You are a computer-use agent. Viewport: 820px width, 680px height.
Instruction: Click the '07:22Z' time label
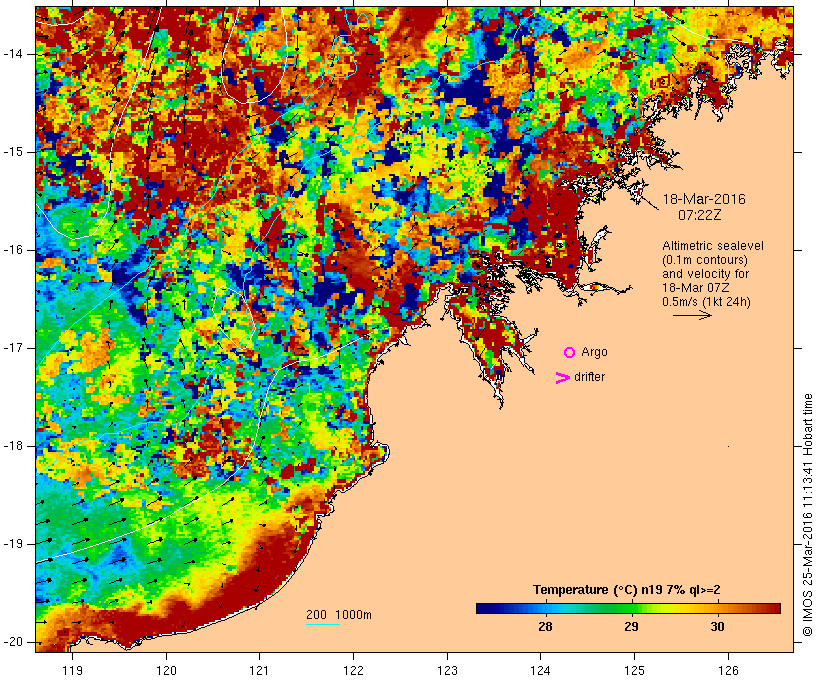pos(700,215)
